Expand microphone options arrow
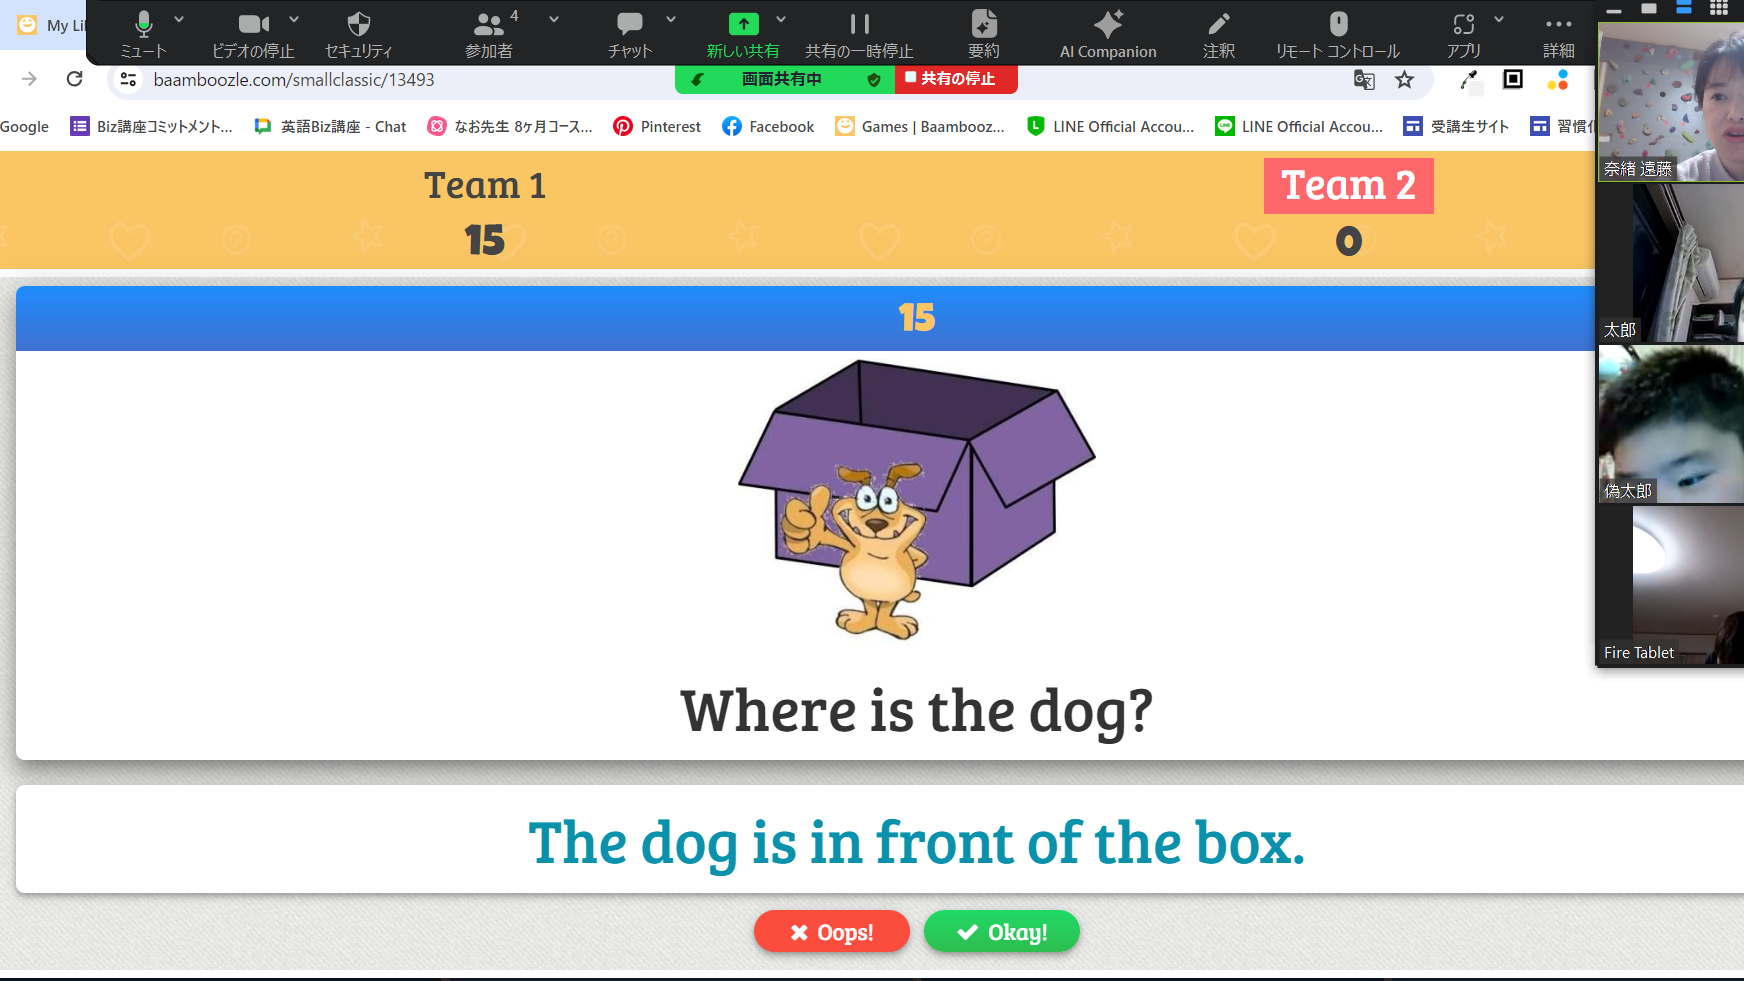 click(x=179, y=19)
